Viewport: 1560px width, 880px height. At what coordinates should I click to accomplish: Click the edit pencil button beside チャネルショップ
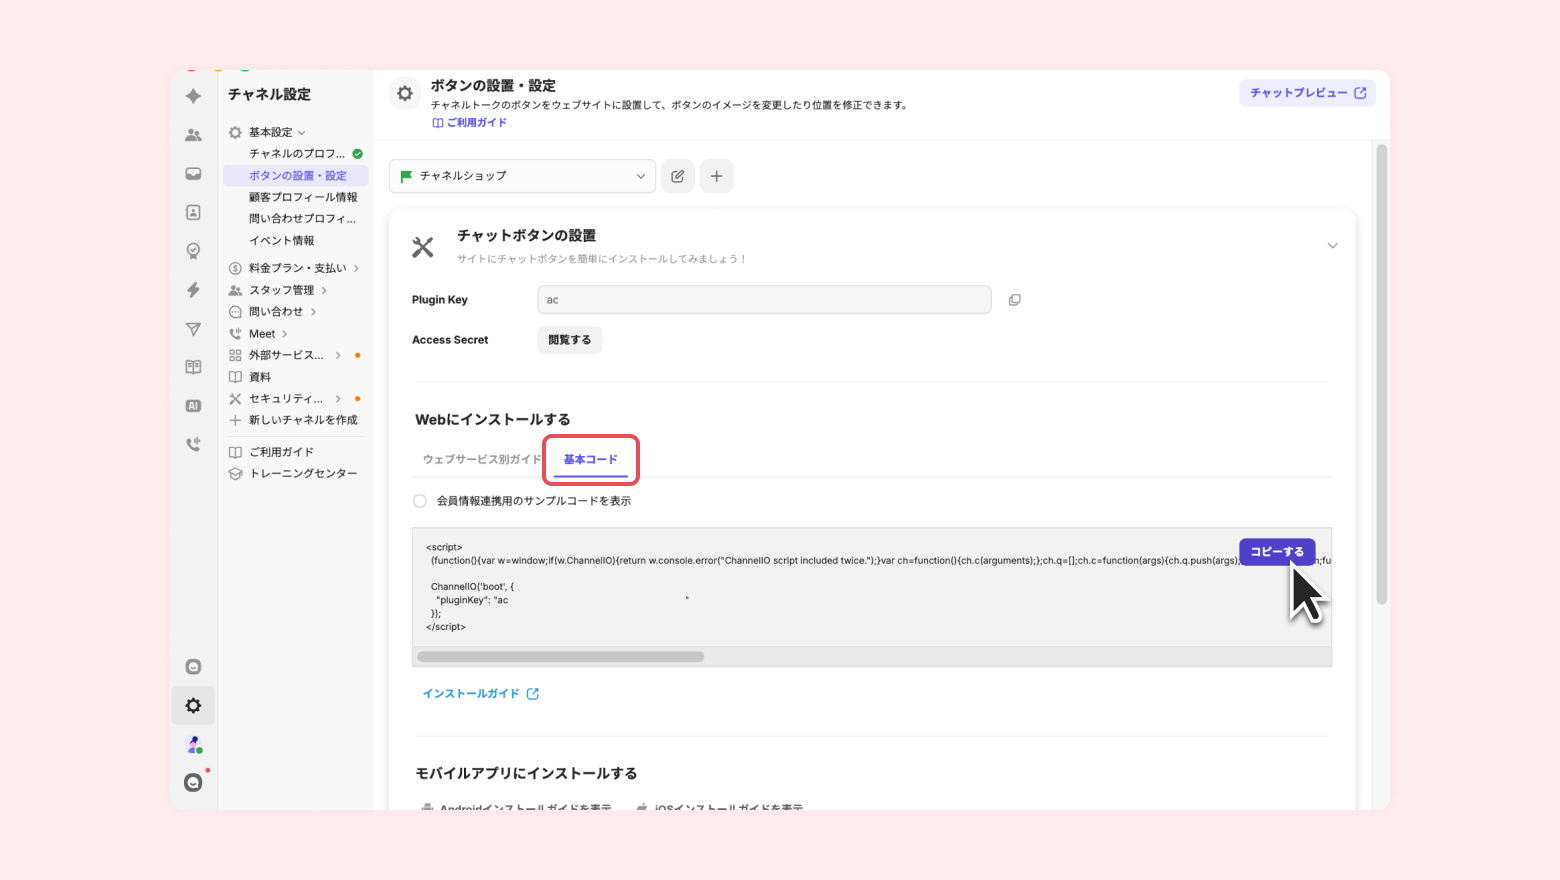pyautogui.click(x=677, y=176)
